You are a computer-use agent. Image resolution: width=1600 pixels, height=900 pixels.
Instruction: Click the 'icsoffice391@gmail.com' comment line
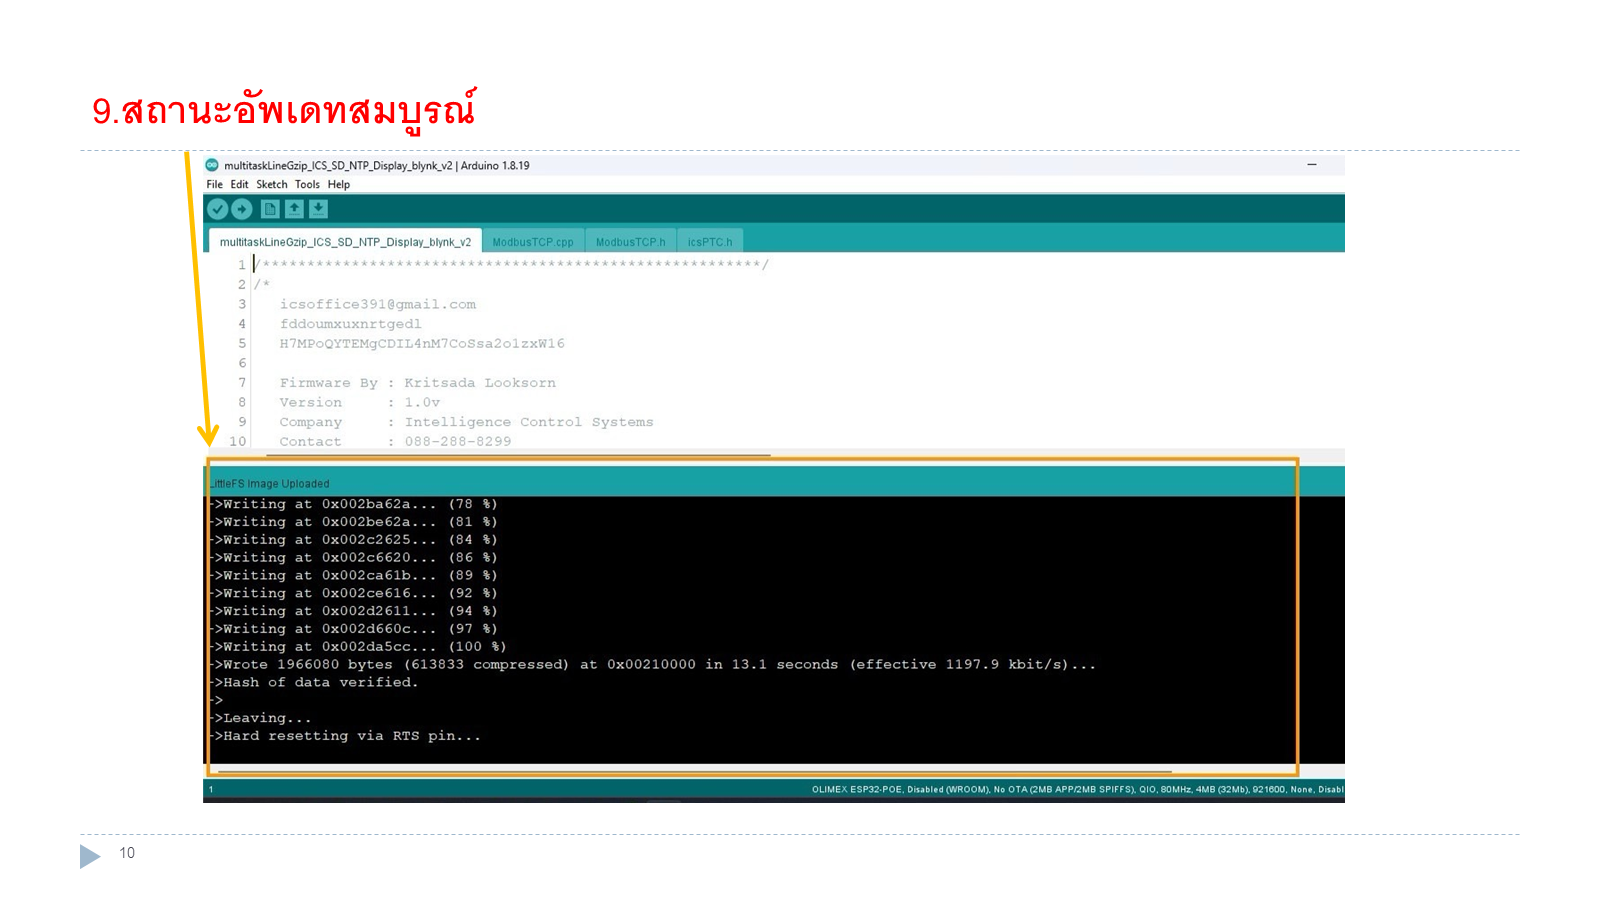(x=378, y=304)
